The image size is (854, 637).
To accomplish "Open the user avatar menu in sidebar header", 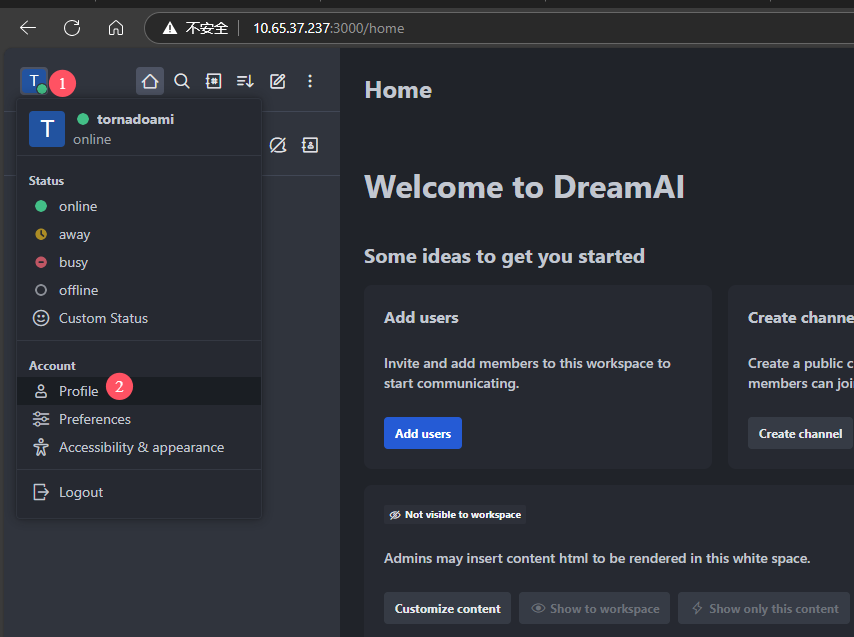I will [x=34, y=81].
